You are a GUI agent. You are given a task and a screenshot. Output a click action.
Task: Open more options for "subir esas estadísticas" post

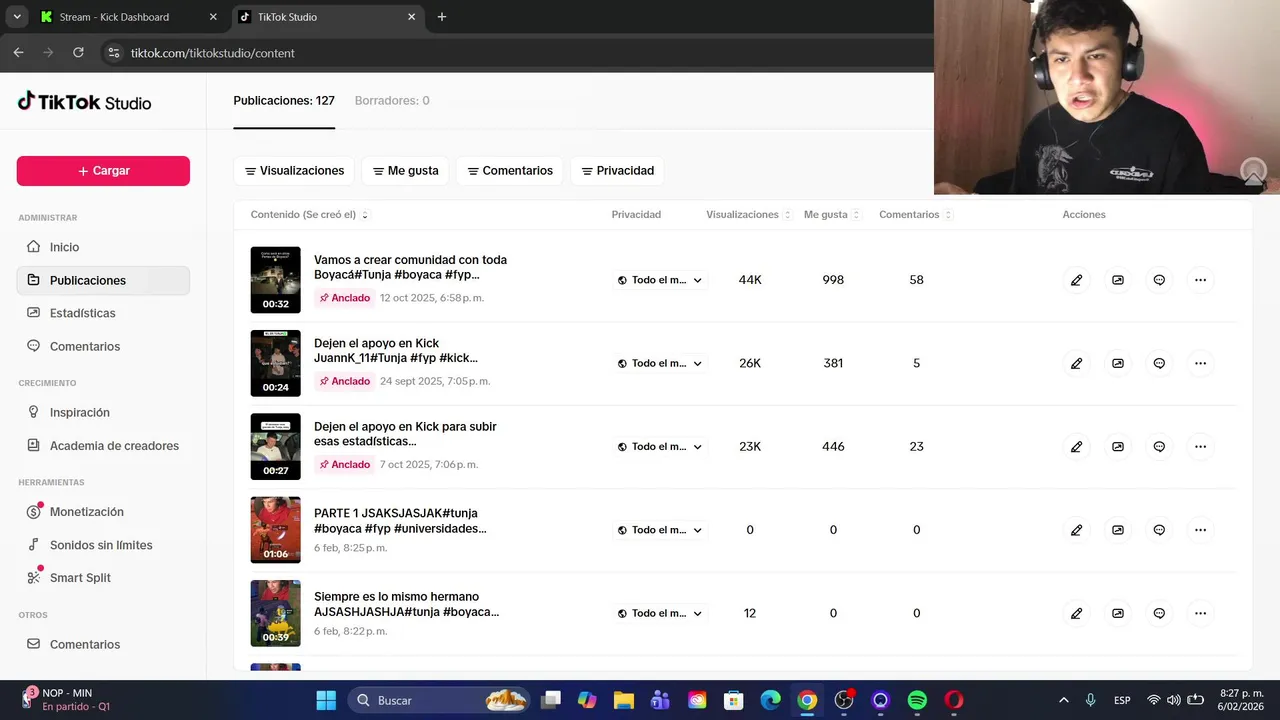(x=1200, y=447)
